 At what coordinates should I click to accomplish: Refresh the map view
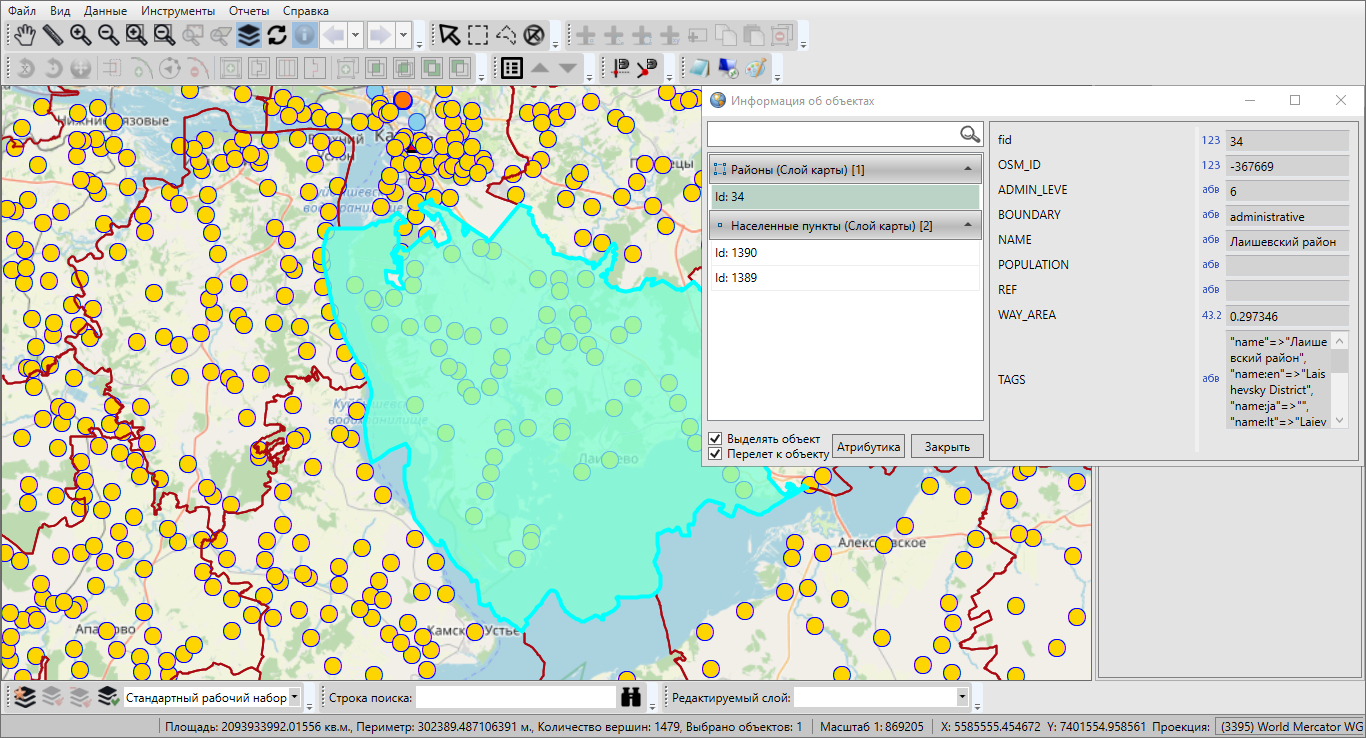point(277,35)
